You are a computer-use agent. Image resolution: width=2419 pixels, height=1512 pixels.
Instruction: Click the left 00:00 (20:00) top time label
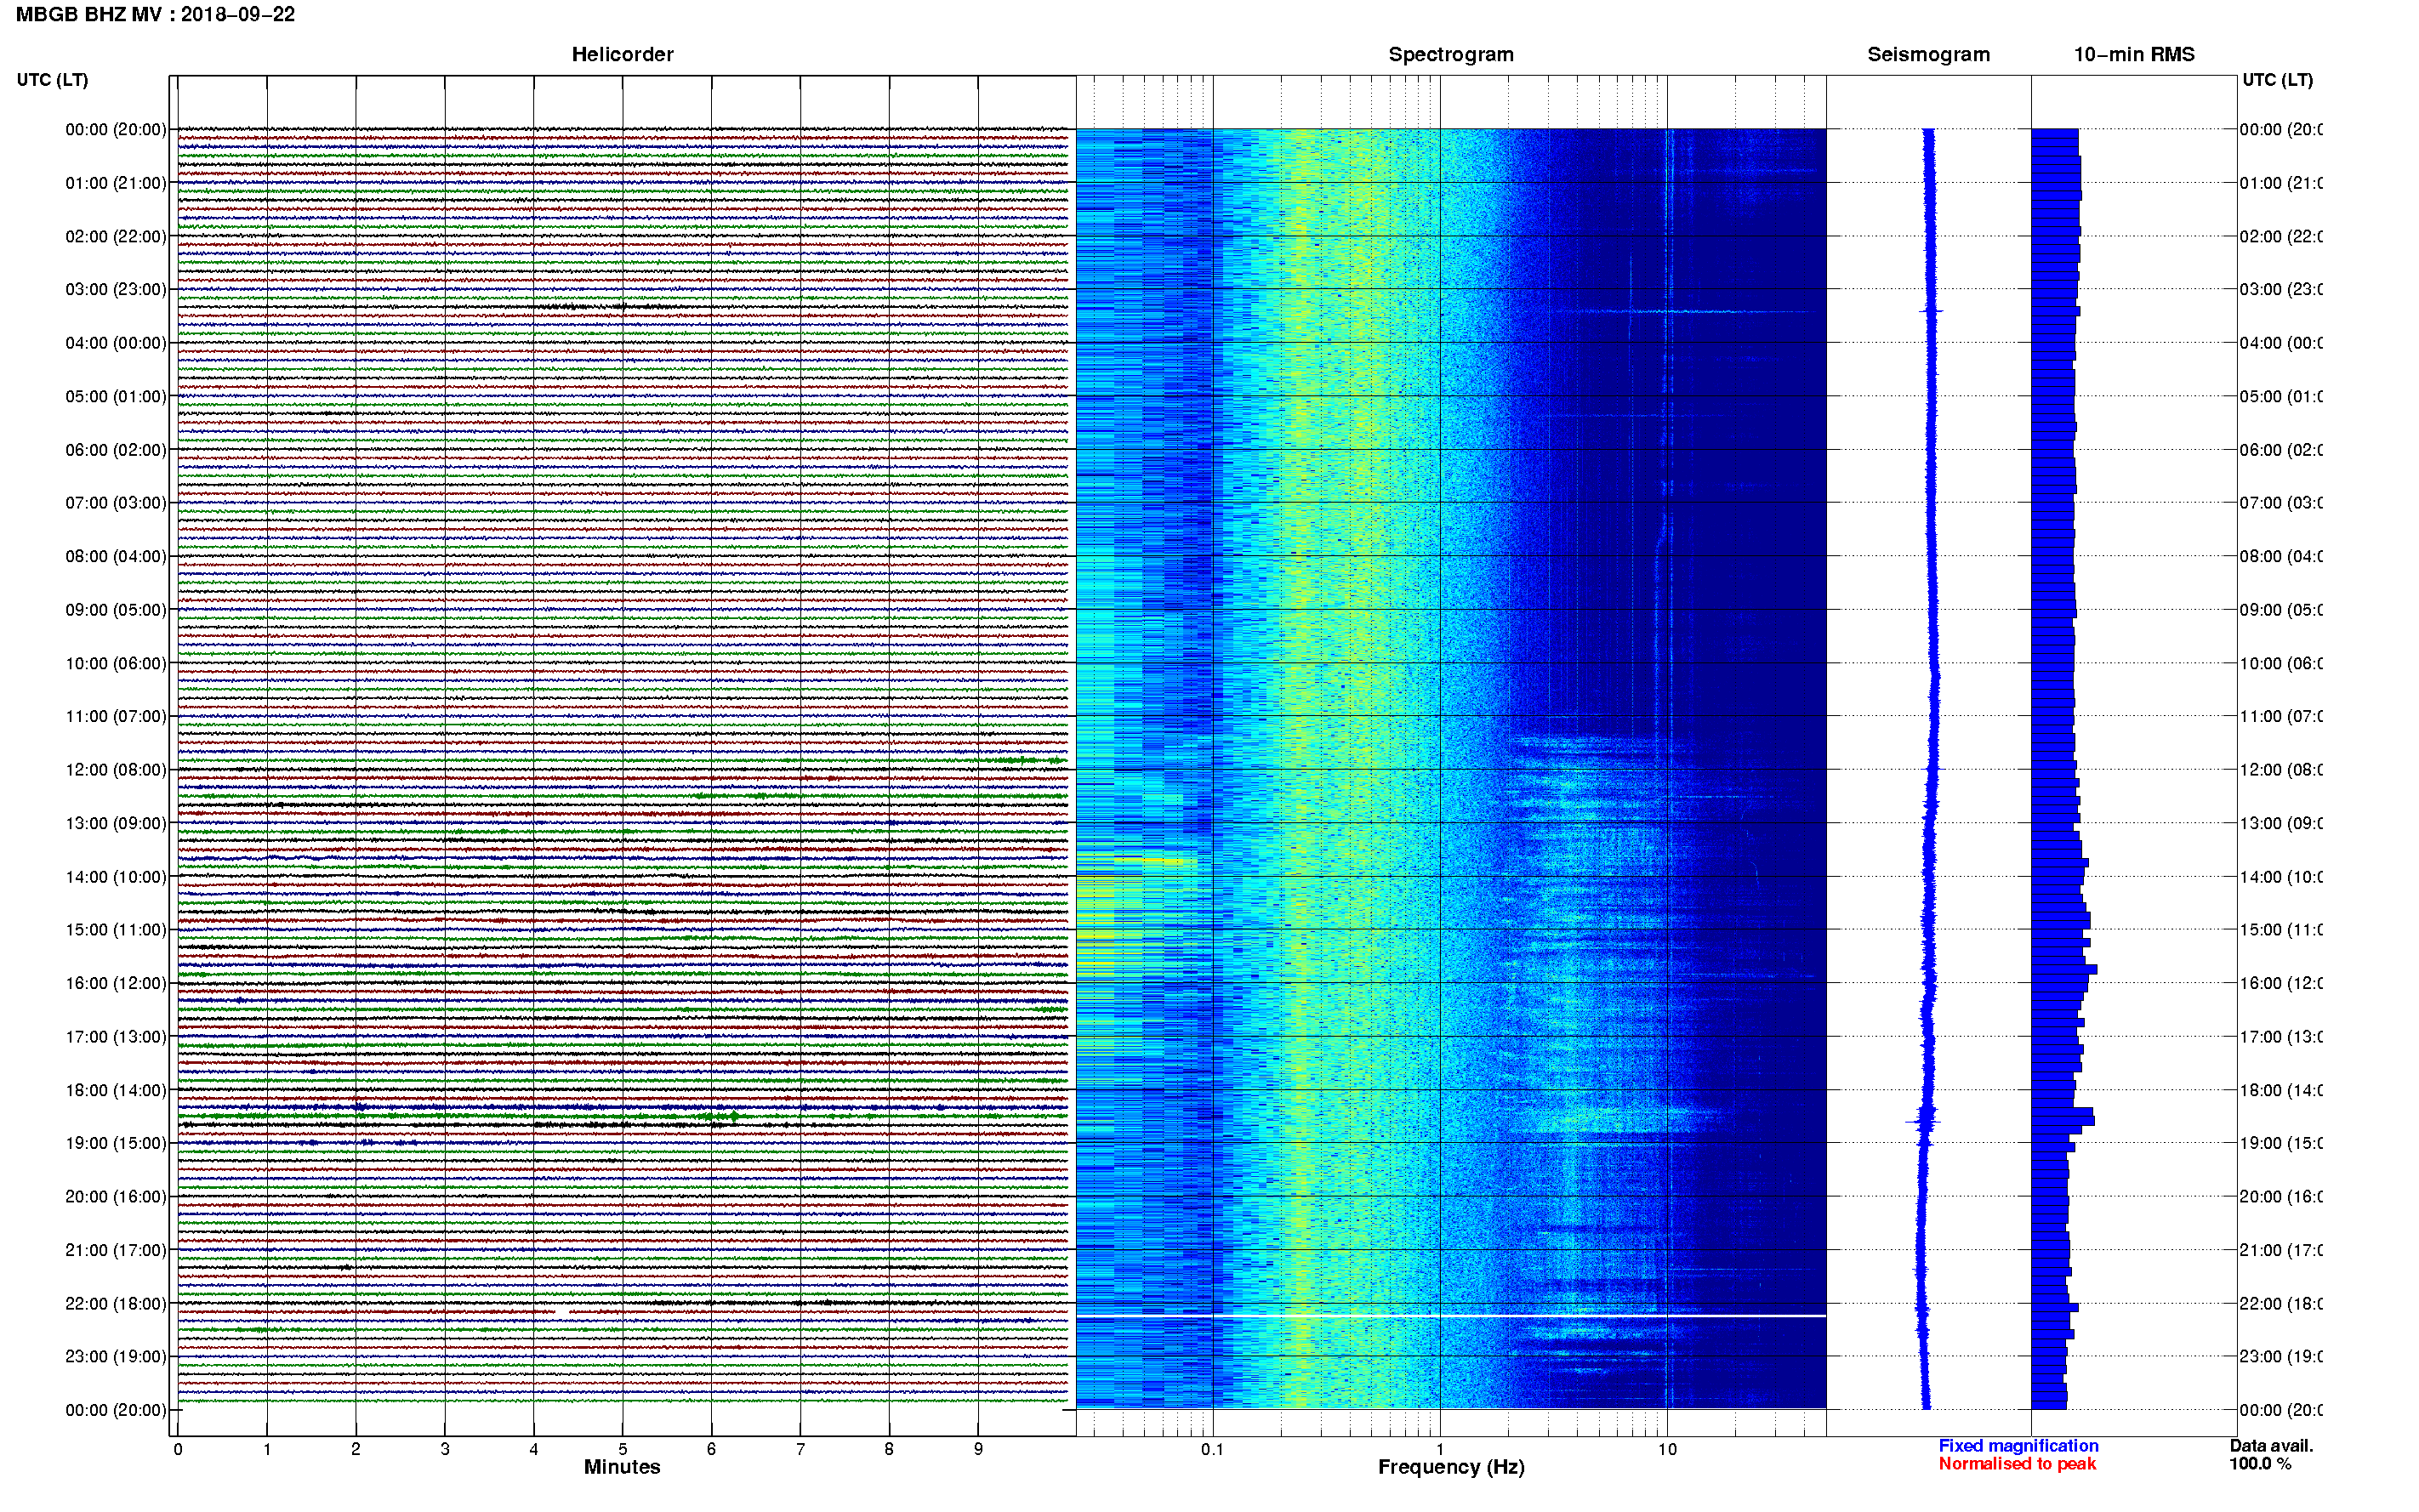[x=116, y=129]
